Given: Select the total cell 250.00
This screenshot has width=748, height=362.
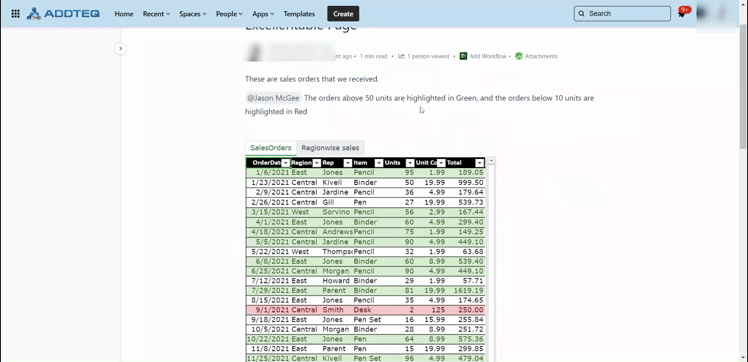Looking at the screenshot, I should [466, 310].
